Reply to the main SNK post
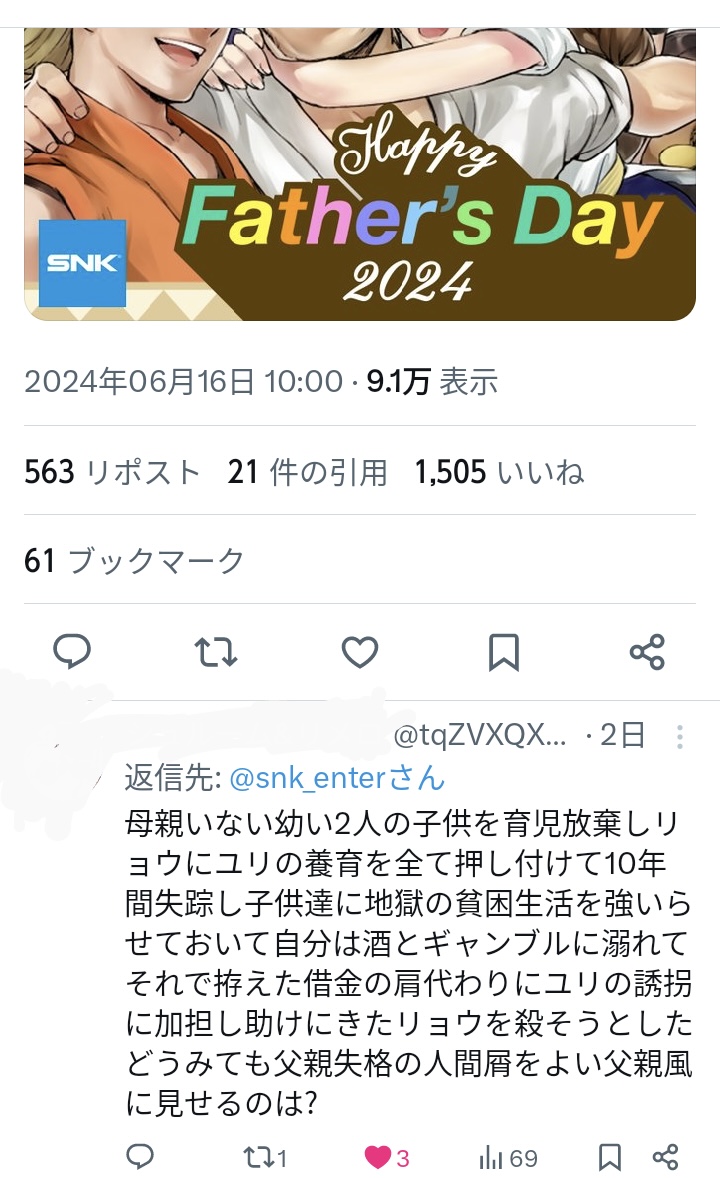 72,651
